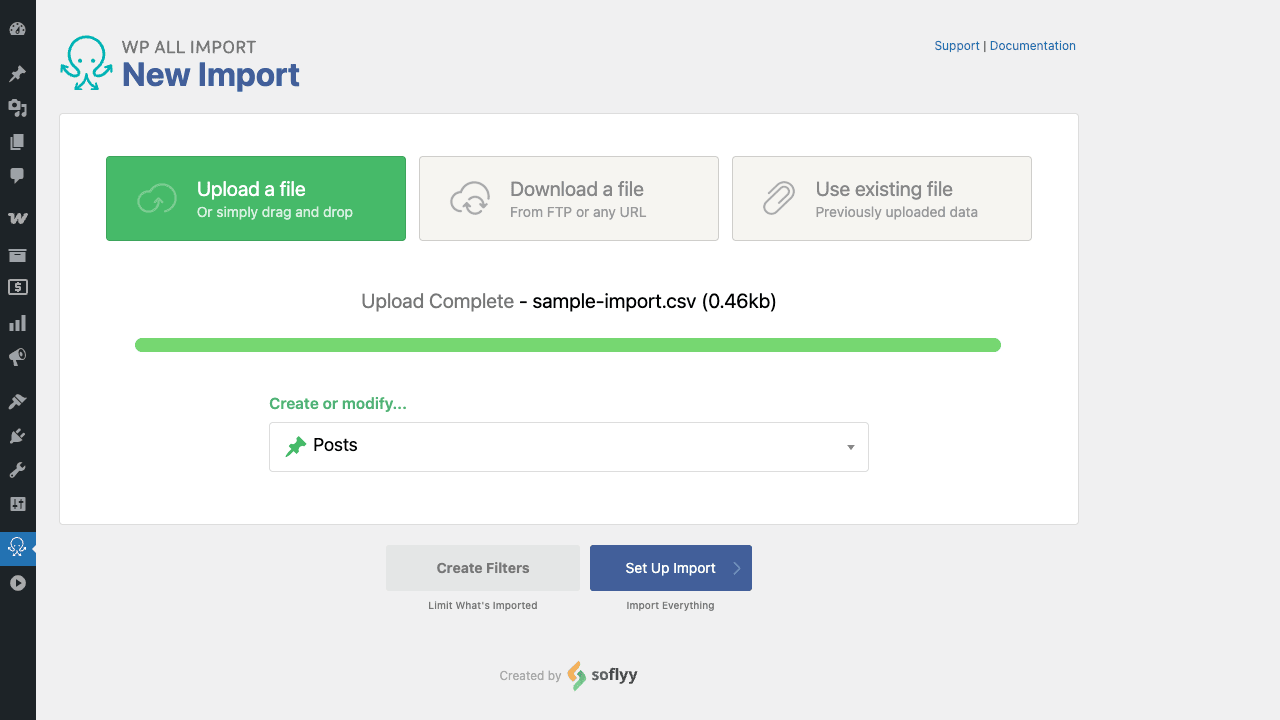
Task: Click the Upload Complete status text
Action: pyautogui.click(x=438, y=301)
